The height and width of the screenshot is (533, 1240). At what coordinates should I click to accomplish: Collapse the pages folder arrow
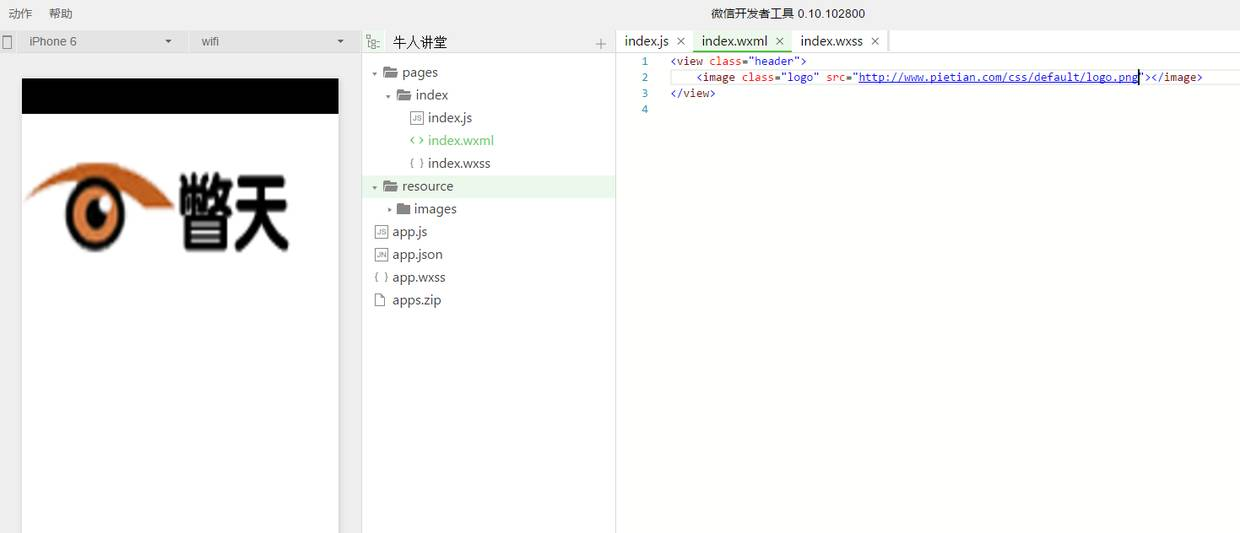[x=375, y=73]
